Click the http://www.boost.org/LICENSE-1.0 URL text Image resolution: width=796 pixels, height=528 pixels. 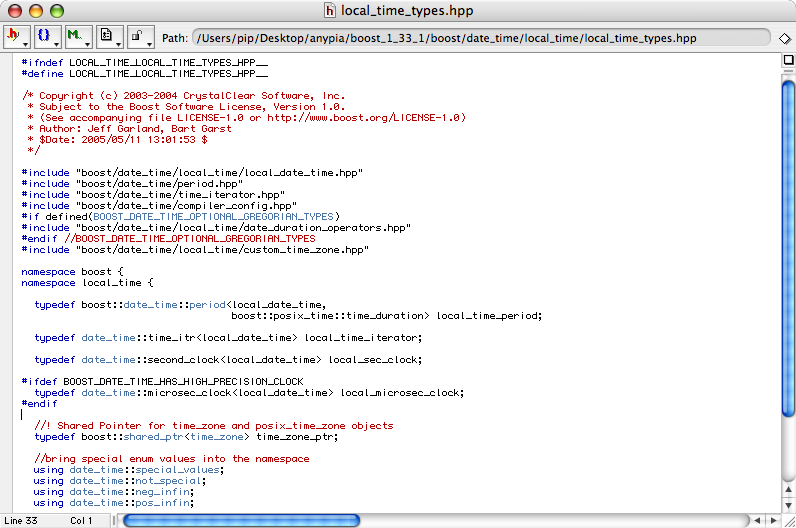[x=363, y=118]
